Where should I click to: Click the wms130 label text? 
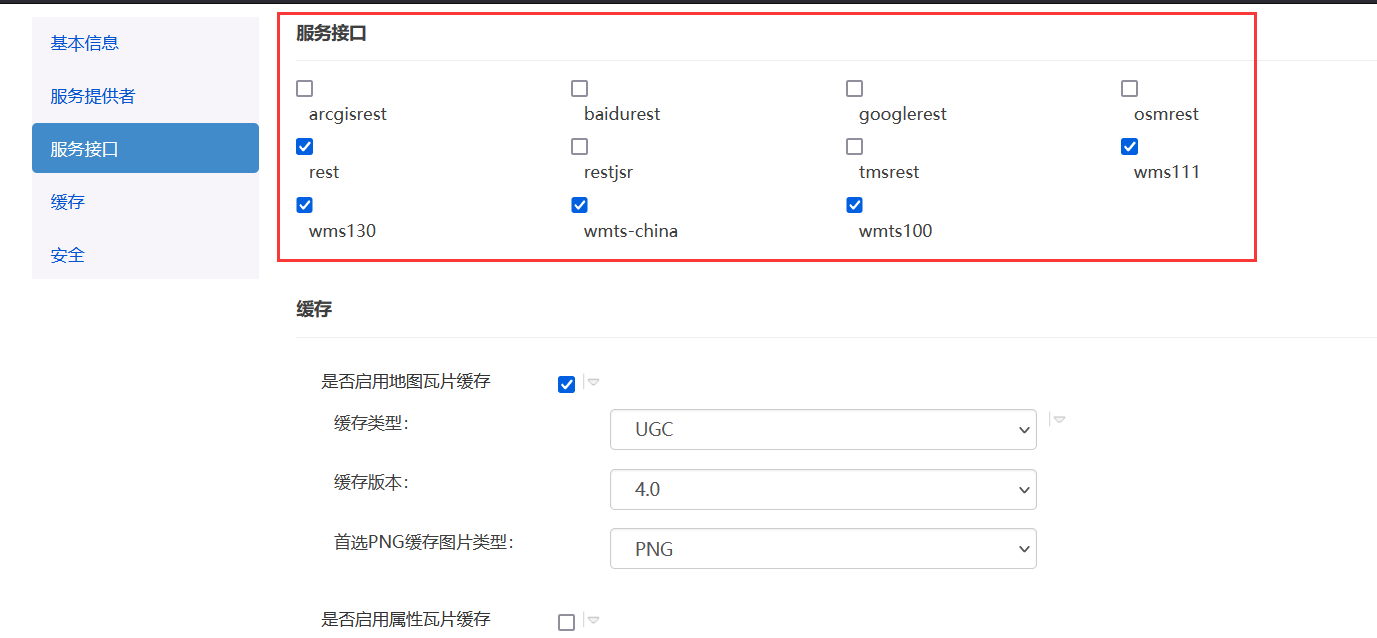coord(343,231)
